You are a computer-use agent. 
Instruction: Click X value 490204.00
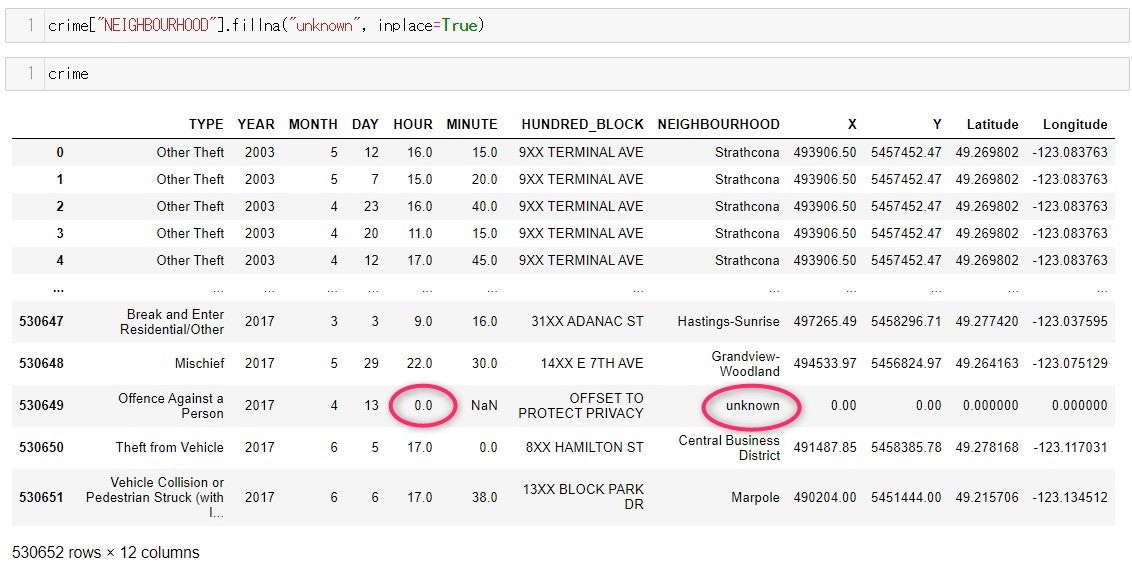(825, 497)
